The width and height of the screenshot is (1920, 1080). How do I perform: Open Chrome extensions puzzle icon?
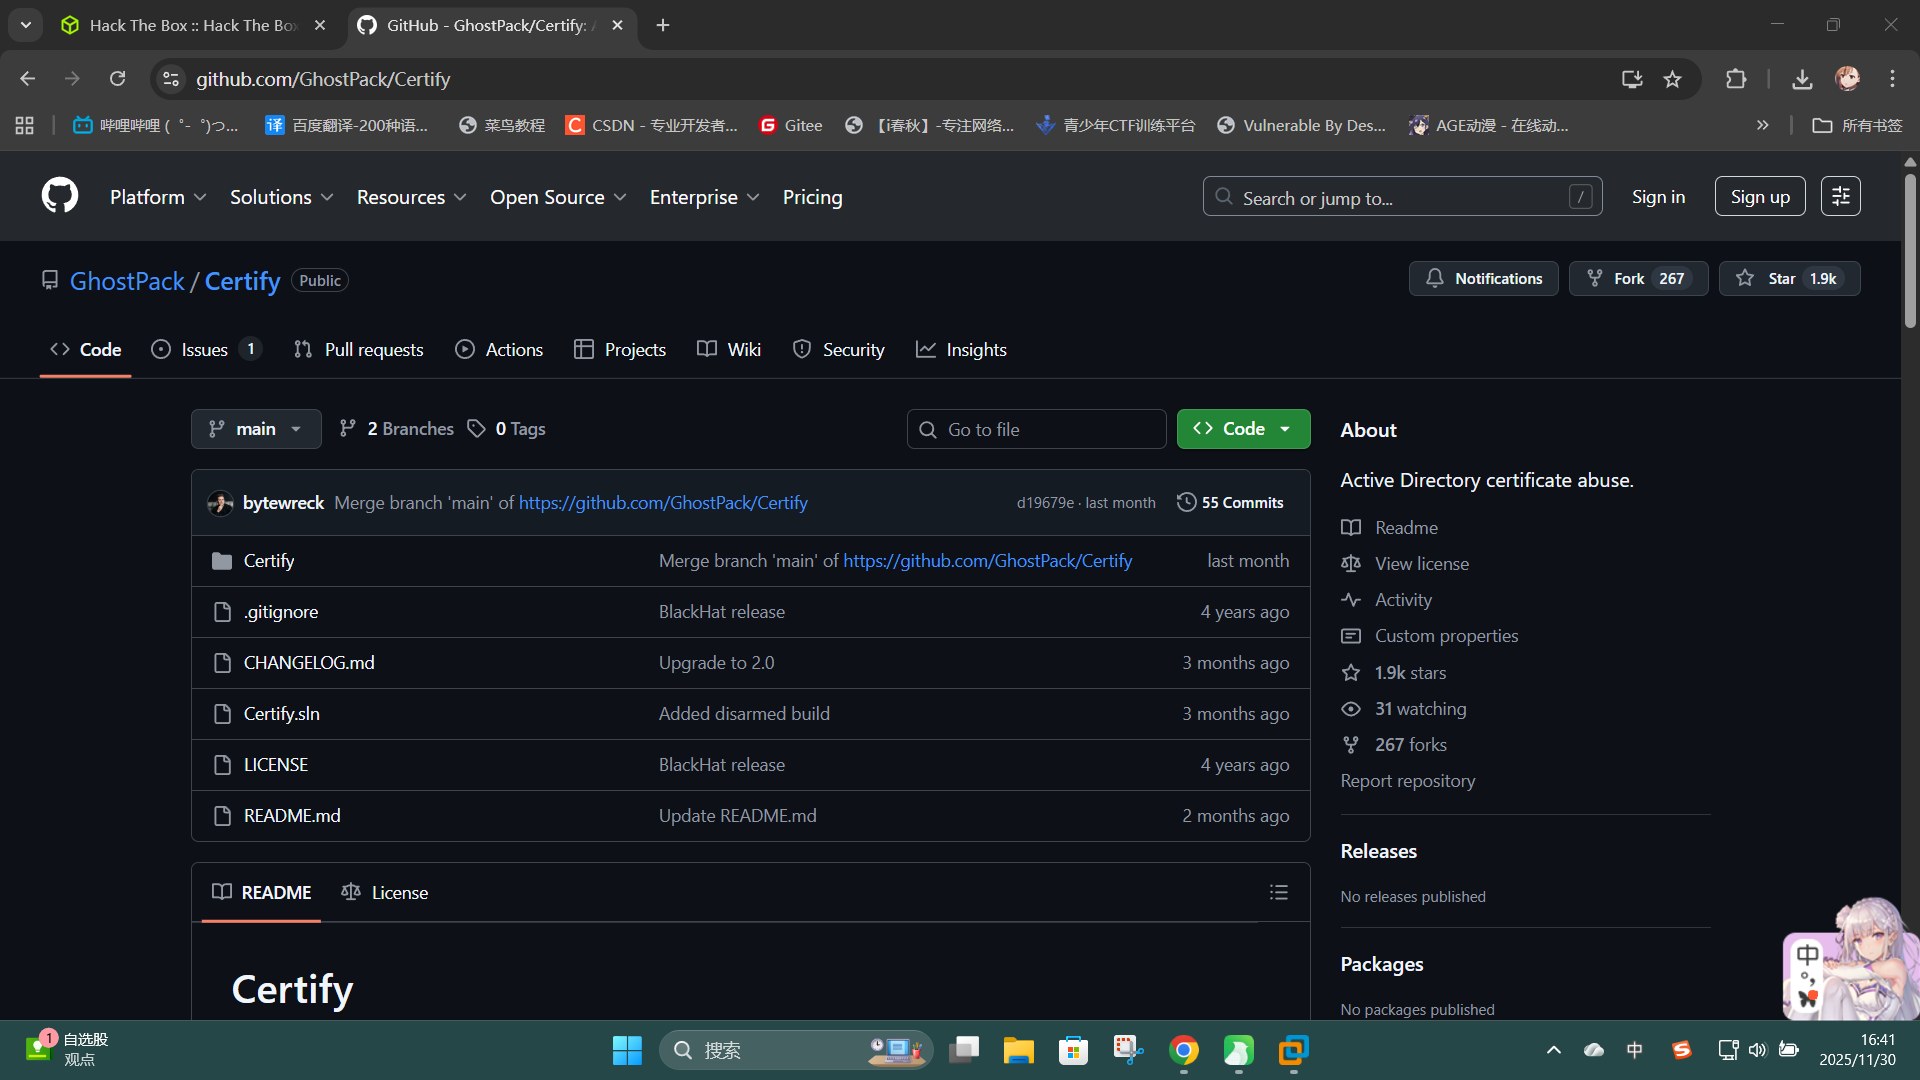(x=1736, y=79)
